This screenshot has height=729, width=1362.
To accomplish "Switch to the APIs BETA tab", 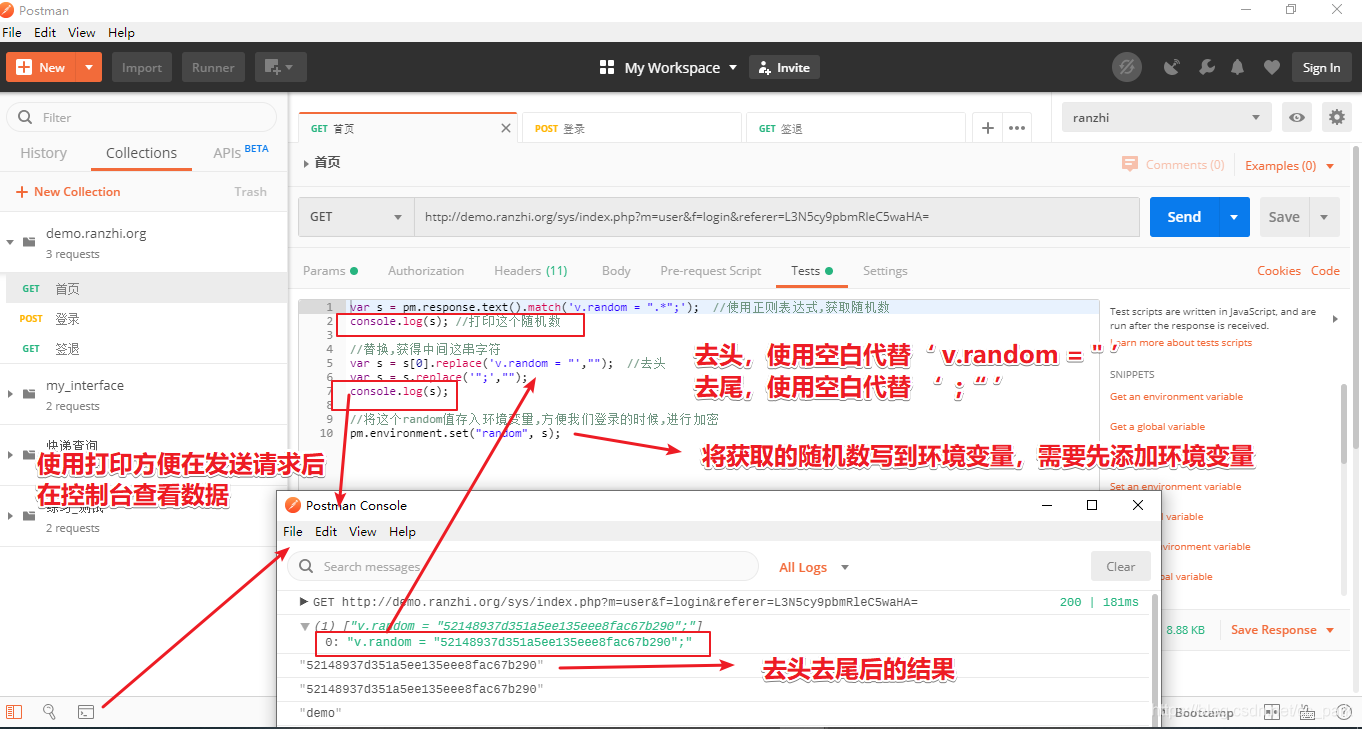I will coord(241,152).
